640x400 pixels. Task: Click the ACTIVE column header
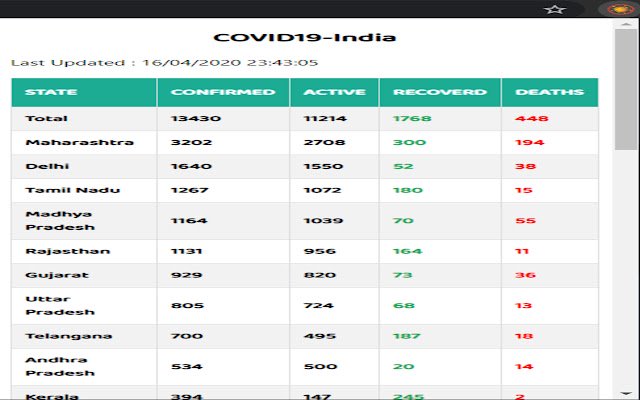click(334, 92)
